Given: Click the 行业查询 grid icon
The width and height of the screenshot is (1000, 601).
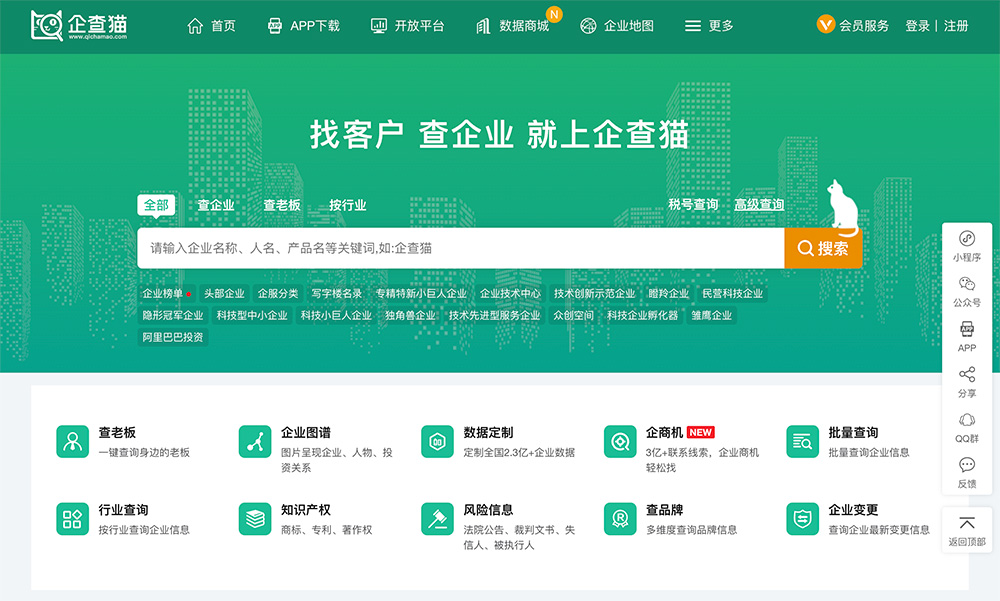Looking at the screenshot, I should click(x=73, y=519).
